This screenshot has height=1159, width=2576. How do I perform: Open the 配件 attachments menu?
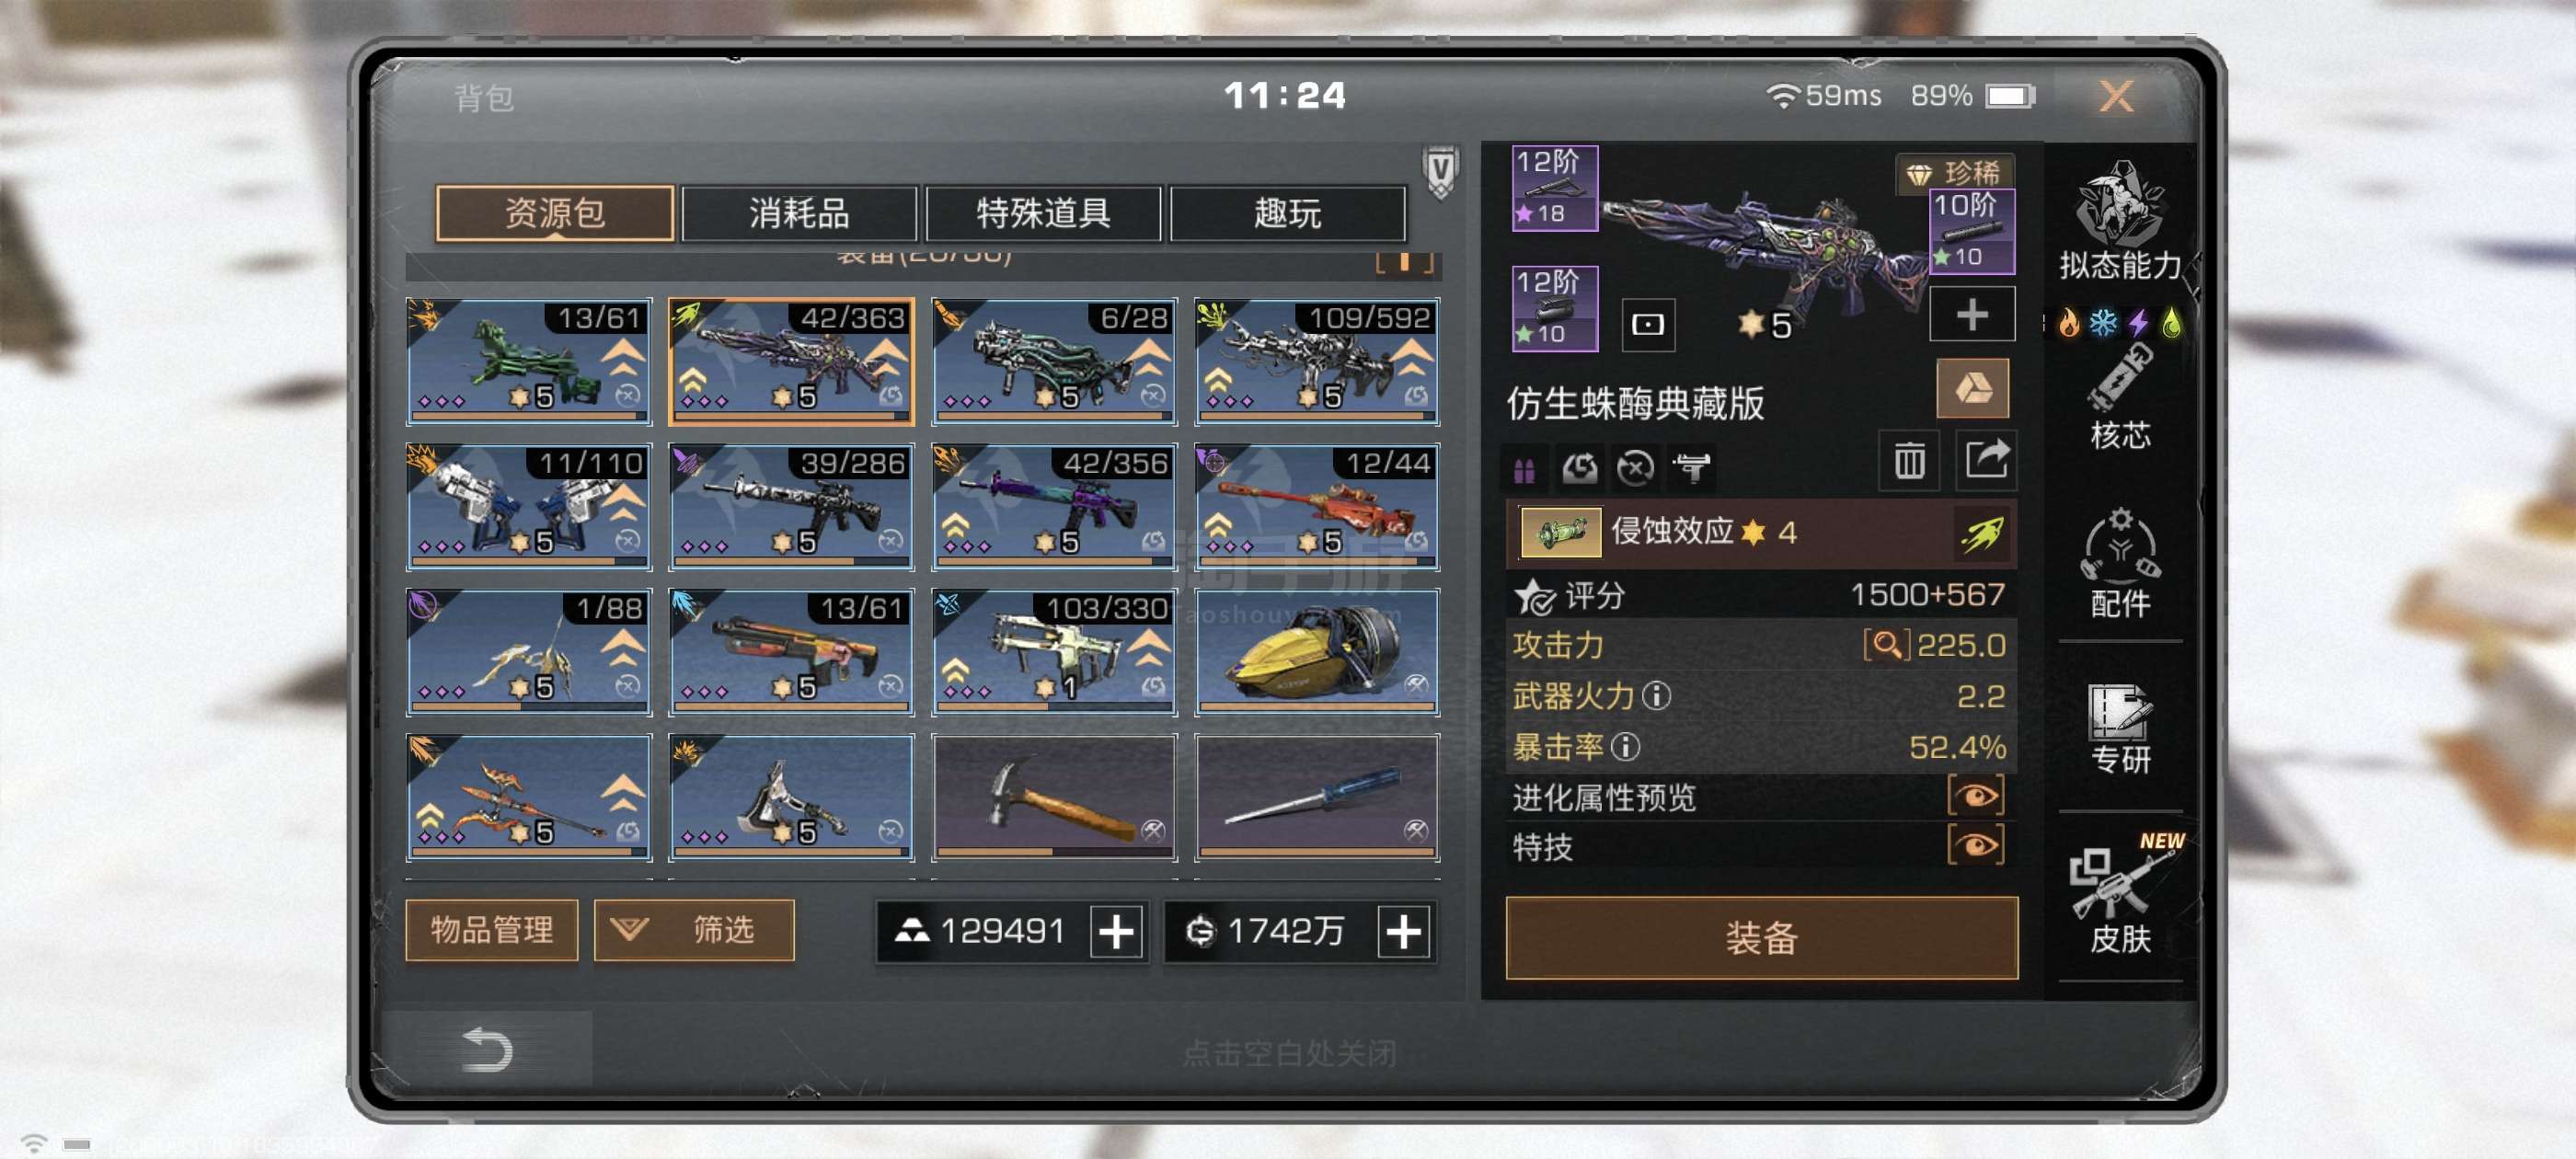2119,563
